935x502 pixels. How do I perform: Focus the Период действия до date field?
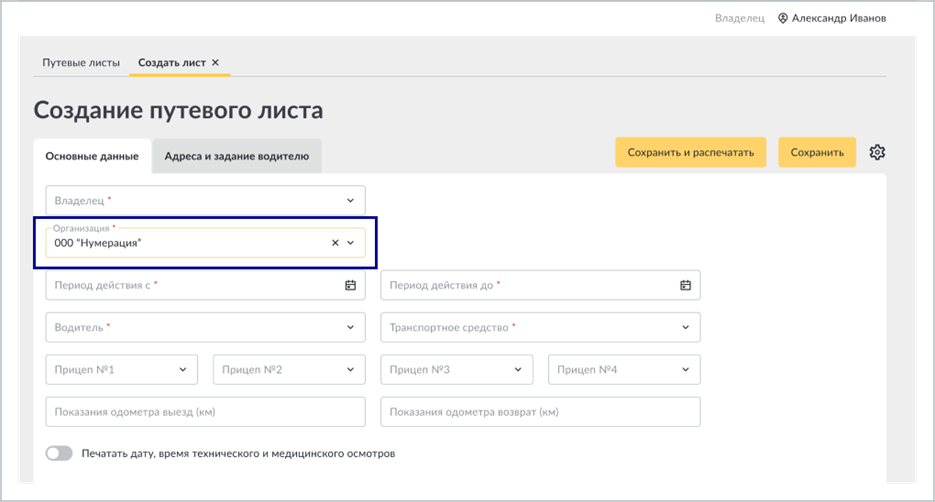pos(540,285)
